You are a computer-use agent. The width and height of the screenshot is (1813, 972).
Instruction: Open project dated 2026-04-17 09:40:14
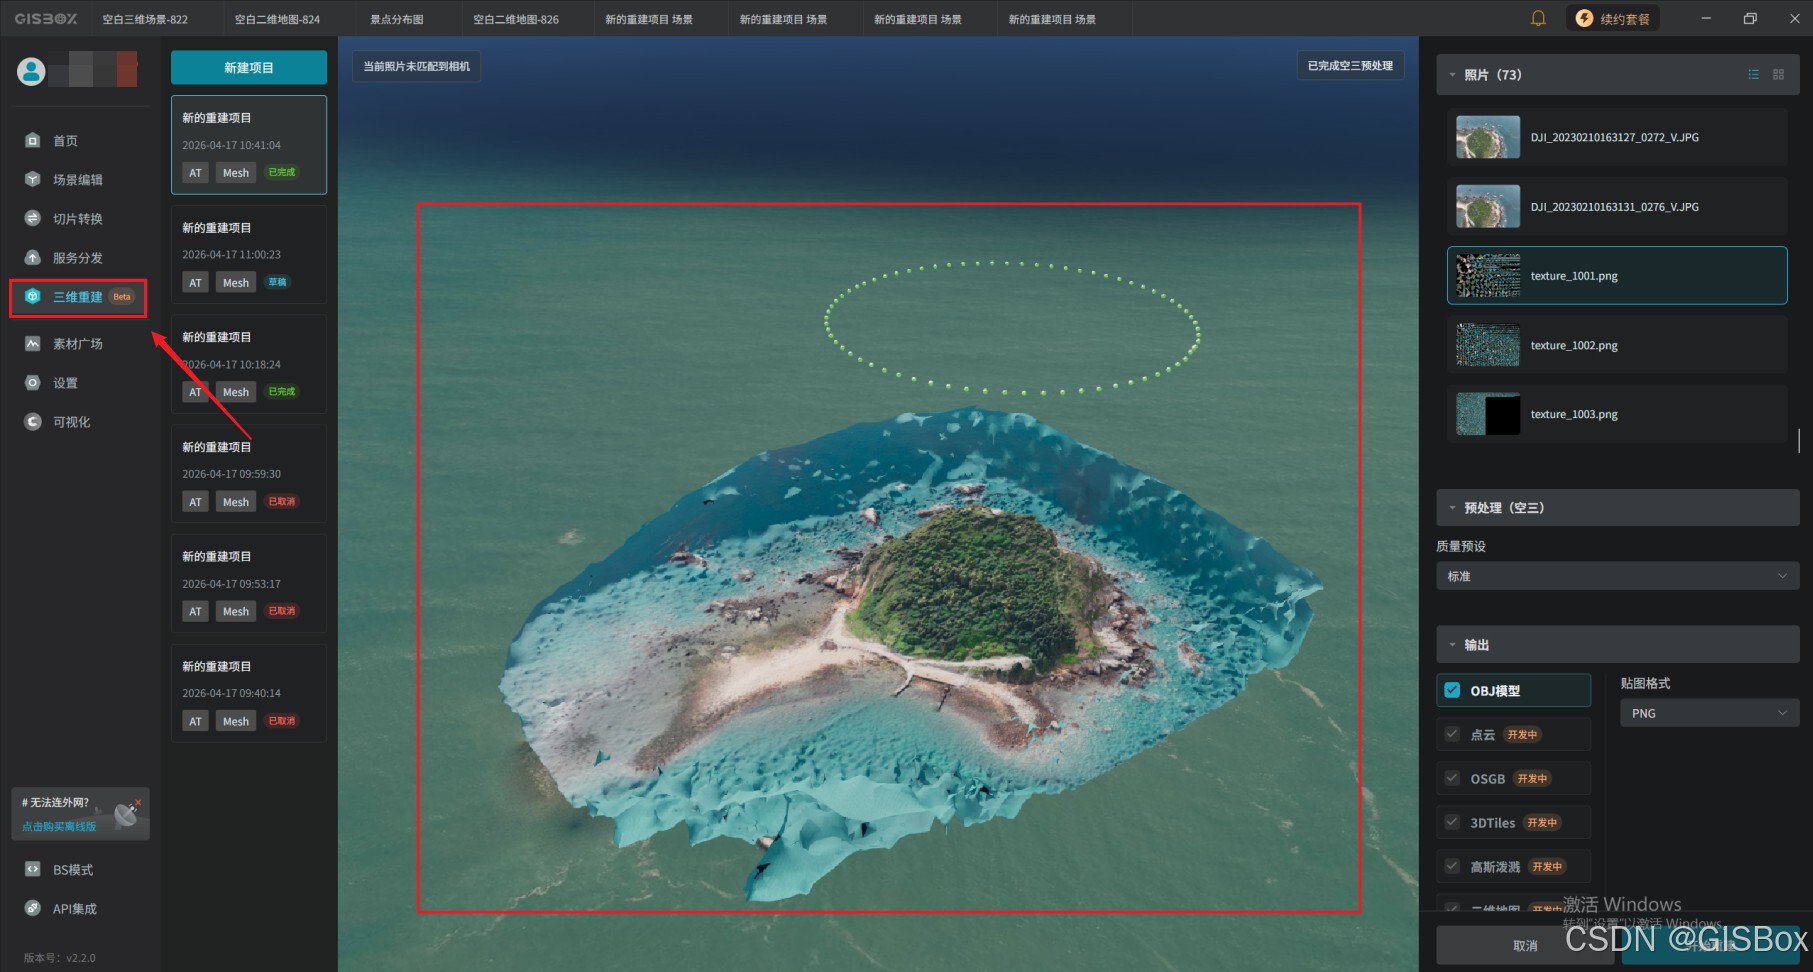(x=249, y=693)
